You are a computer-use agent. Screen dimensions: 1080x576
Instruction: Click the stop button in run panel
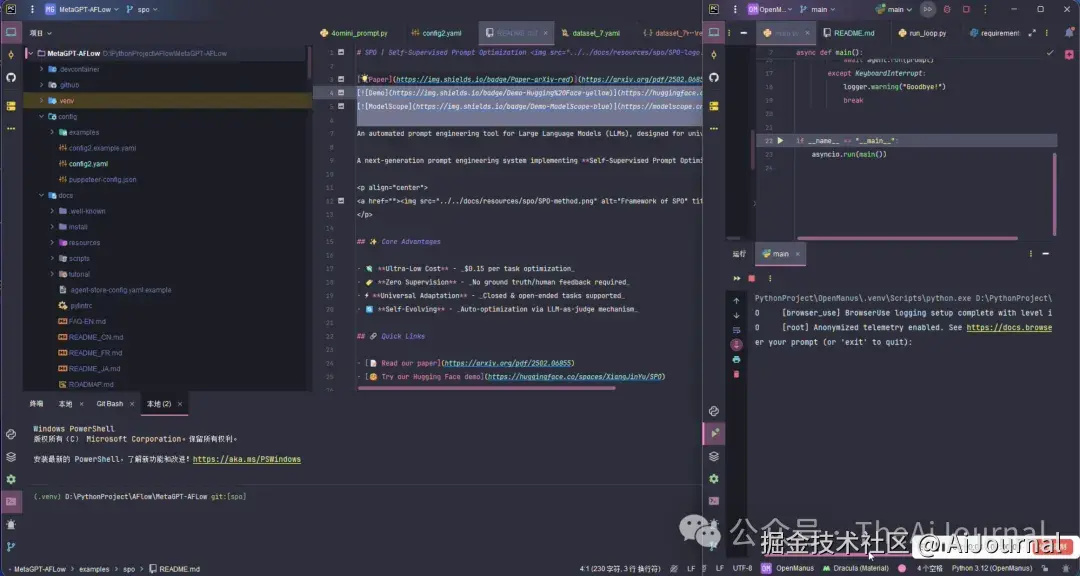751,278
